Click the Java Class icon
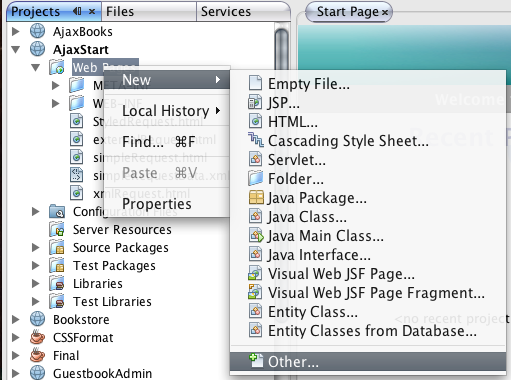Viewport: 511px width, 380px height. point(255,216)
